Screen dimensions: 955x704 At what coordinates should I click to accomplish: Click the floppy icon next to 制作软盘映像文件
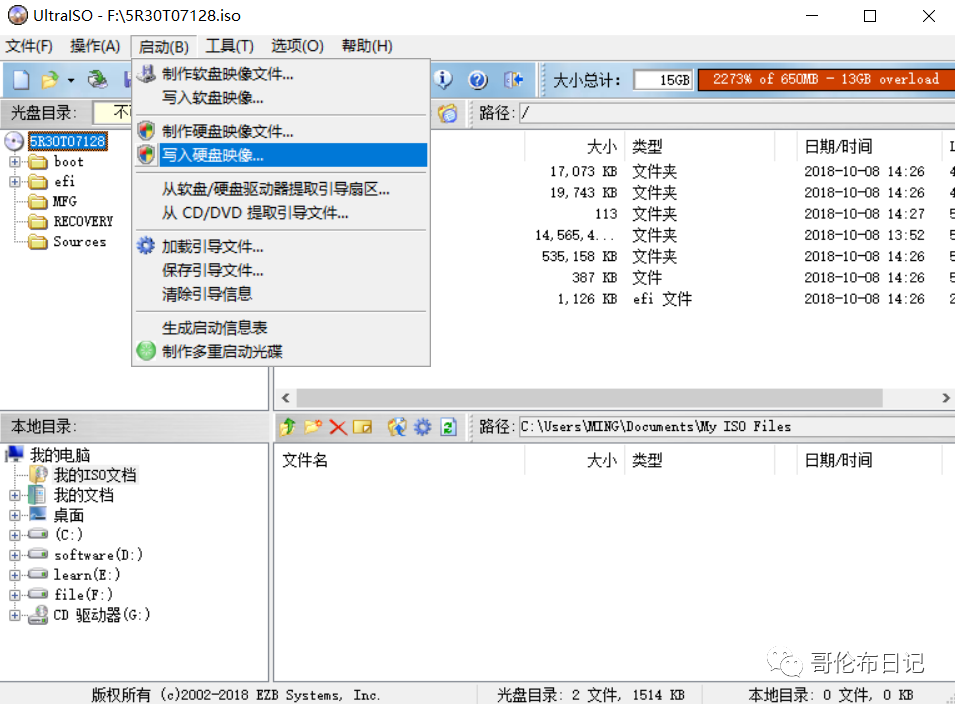tap(146, 74)
